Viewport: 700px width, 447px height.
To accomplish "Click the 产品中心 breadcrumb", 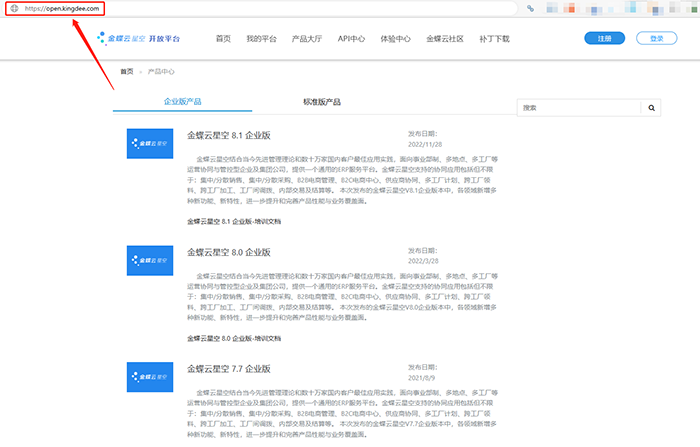I will (x=161, y=71).
